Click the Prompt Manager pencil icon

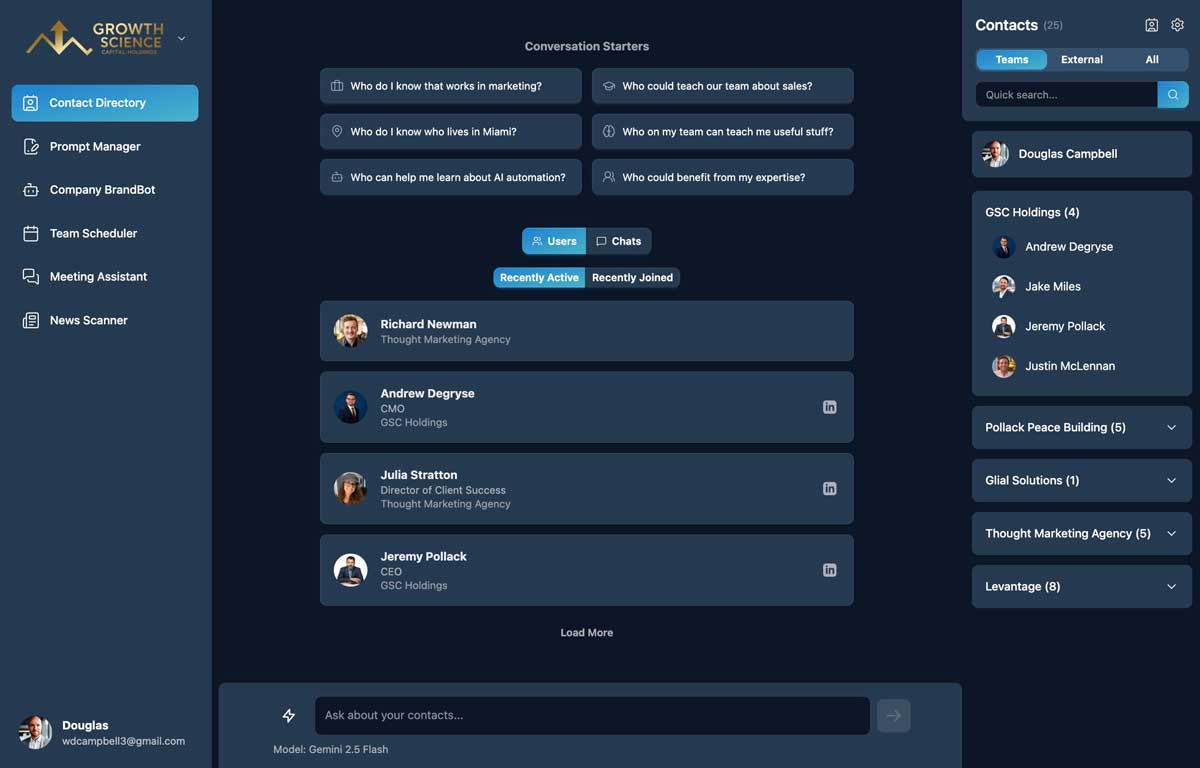click(x=30, y=146)
